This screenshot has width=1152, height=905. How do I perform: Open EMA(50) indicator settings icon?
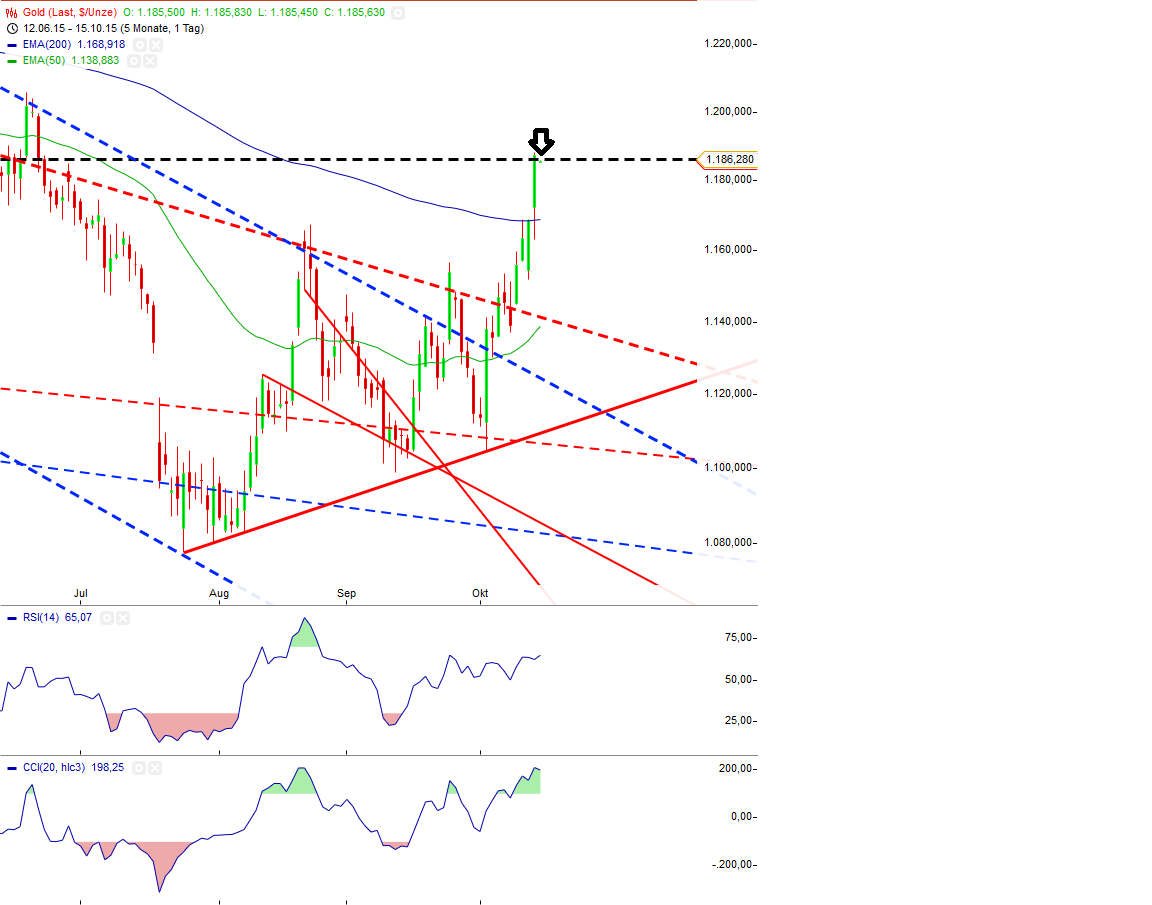click(x=133, y=60)
